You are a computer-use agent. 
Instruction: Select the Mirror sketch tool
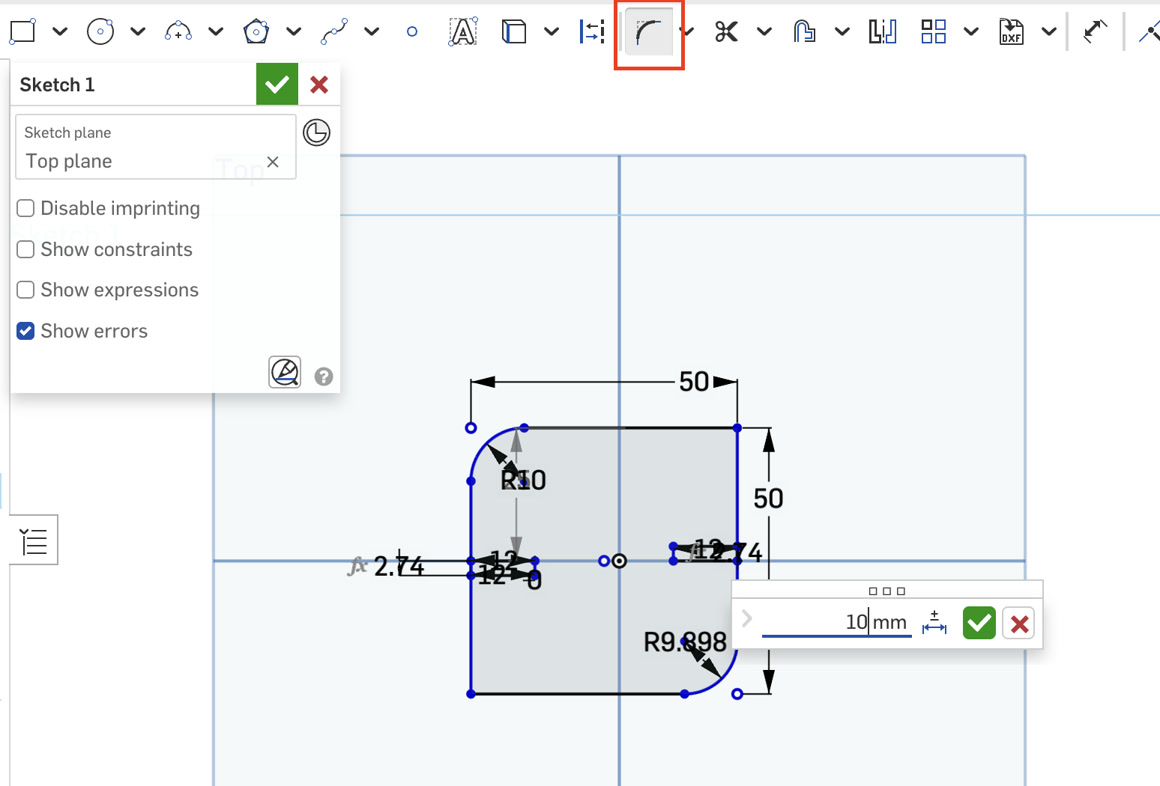[883, 32]
